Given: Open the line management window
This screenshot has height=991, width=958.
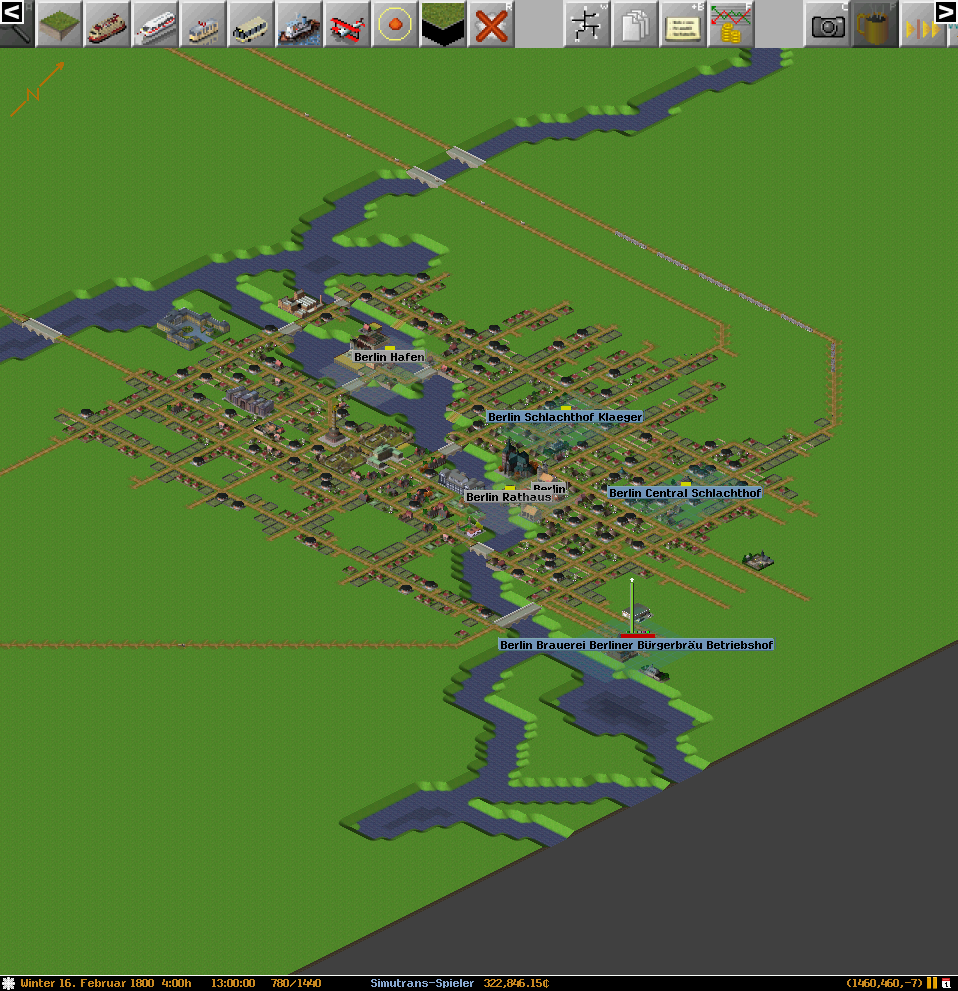Looking at the screenshot, I should (x=587, y=24).
